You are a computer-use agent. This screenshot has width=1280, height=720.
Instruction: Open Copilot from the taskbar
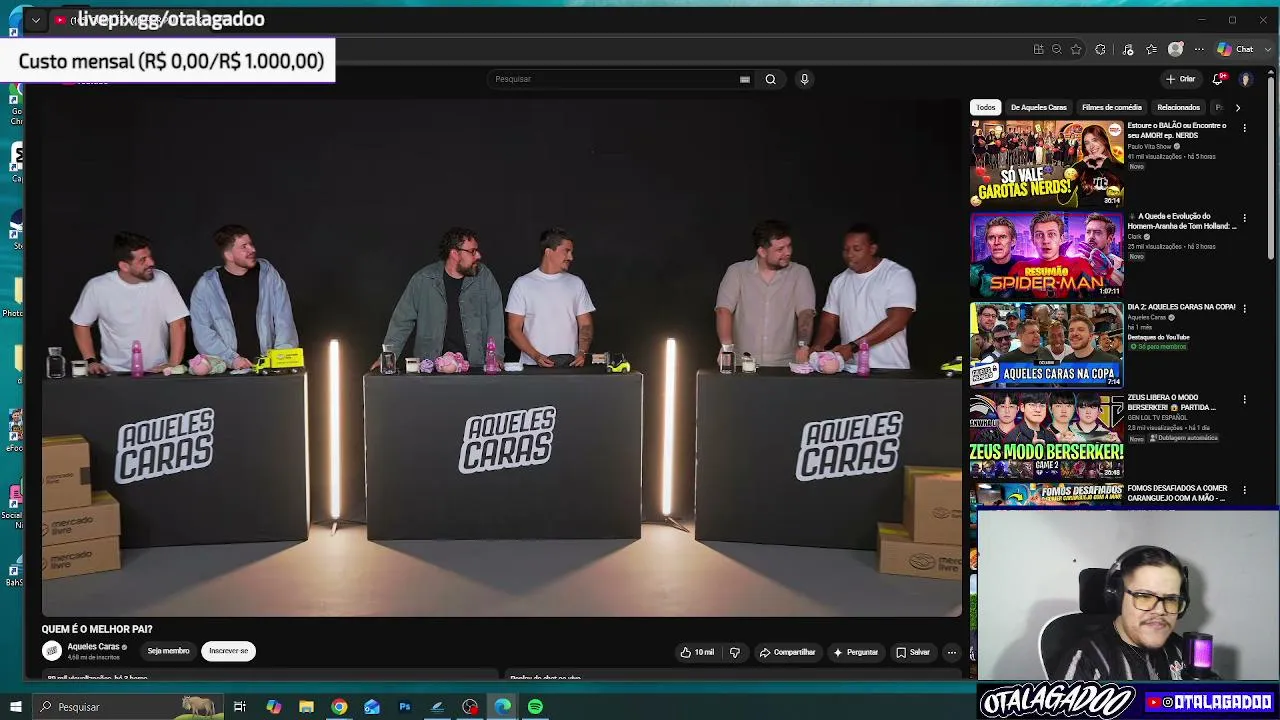[x=273, y=707]
